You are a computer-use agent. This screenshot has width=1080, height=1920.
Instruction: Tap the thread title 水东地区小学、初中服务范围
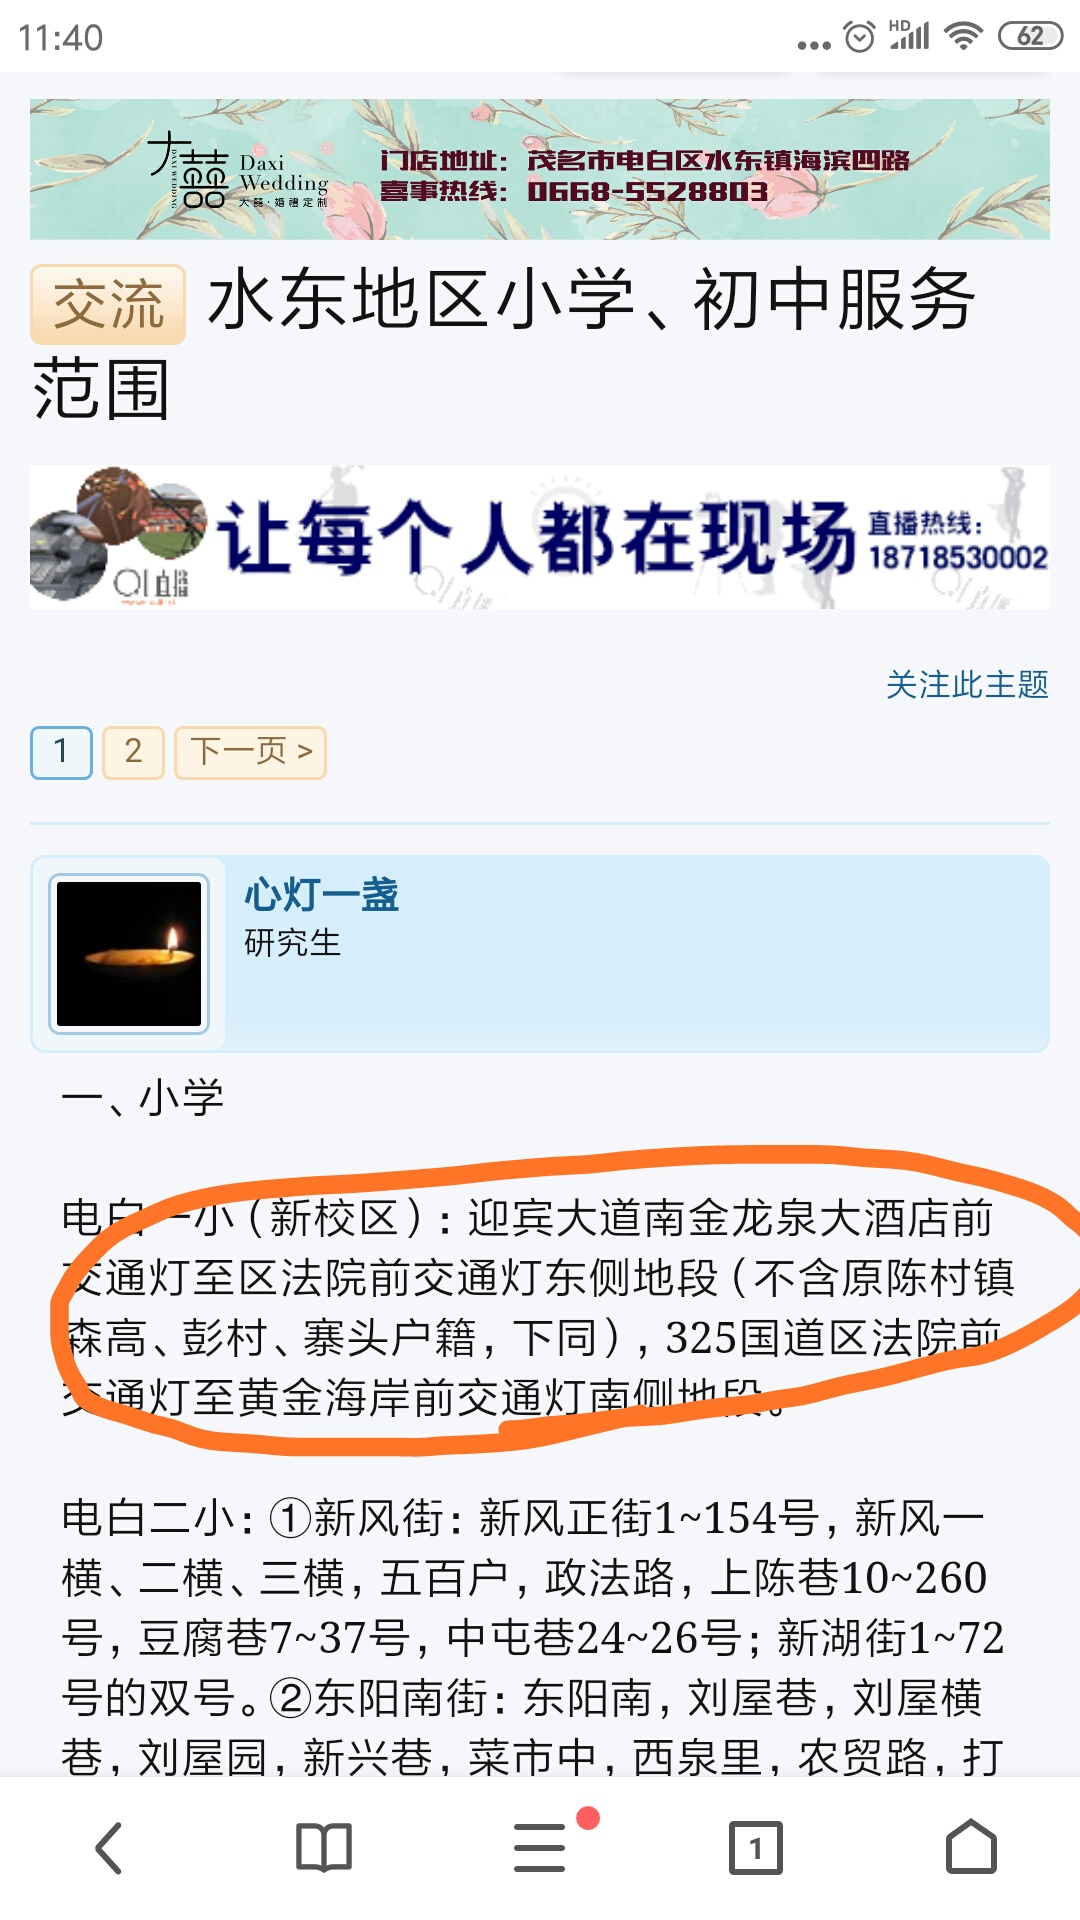tap(503, 343)
